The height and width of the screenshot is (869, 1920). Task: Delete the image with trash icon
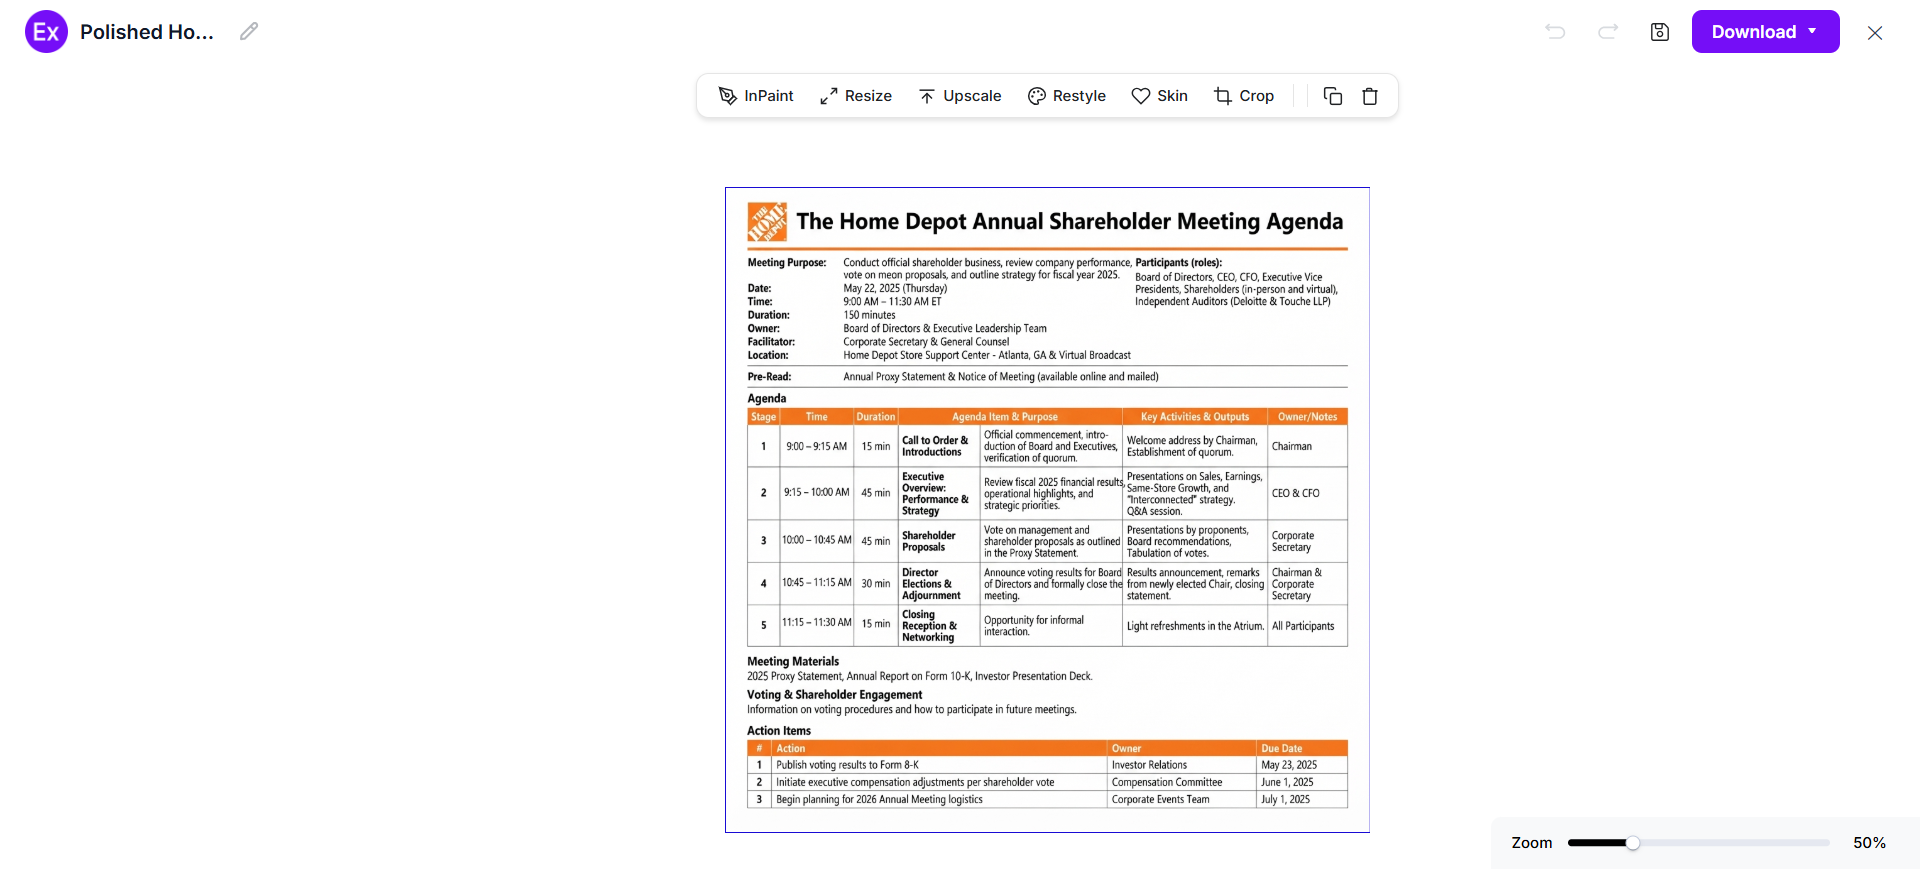click(x=1370, y=96)
